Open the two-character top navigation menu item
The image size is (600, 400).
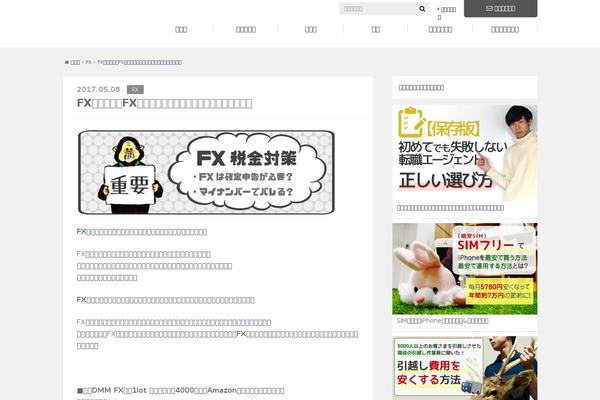point(376,29)
